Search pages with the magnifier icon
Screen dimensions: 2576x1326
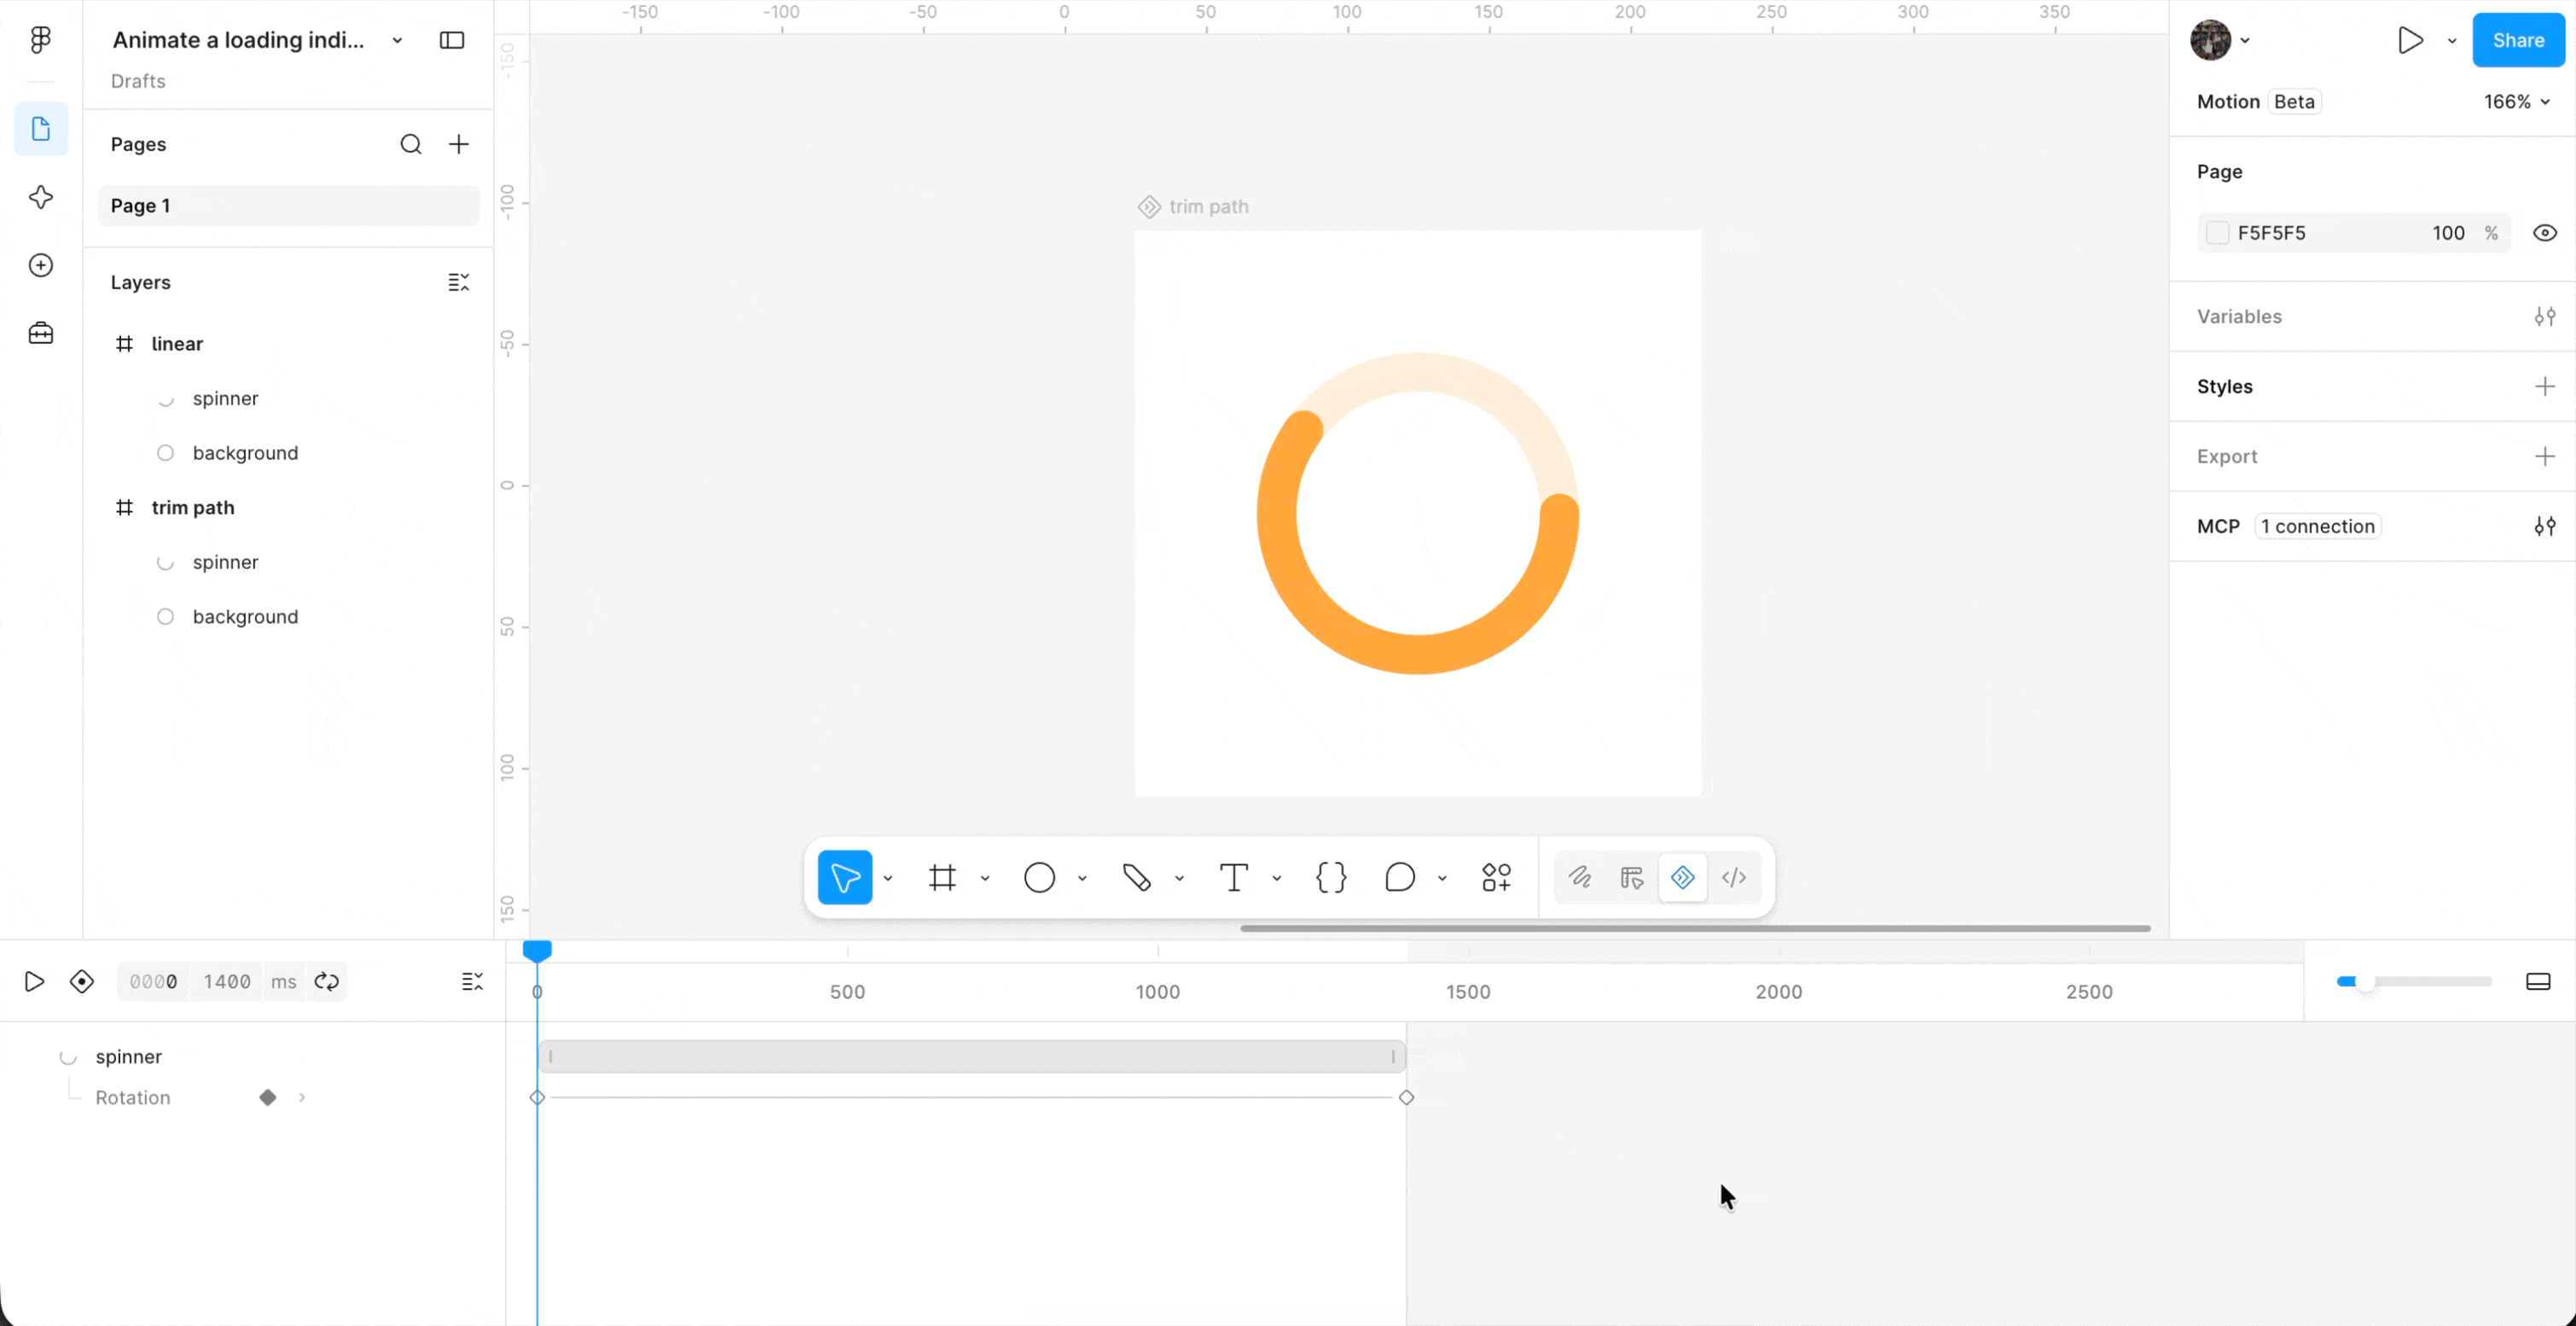pos(411,144)
